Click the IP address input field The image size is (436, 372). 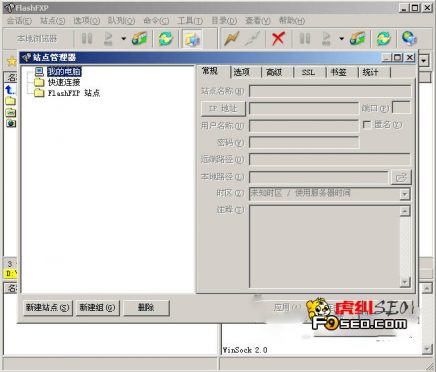304,108
